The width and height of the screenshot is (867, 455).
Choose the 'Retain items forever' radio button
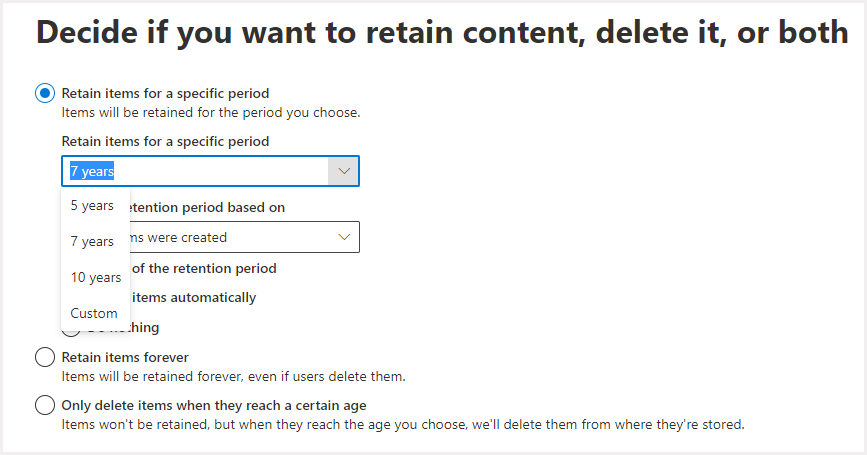45,357
